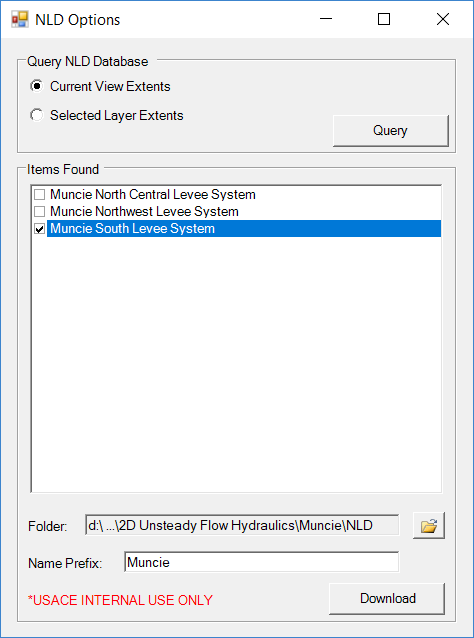The image size is (474, 638).
Task: Click the NLD Options title bar text
Action: [78, 20]
